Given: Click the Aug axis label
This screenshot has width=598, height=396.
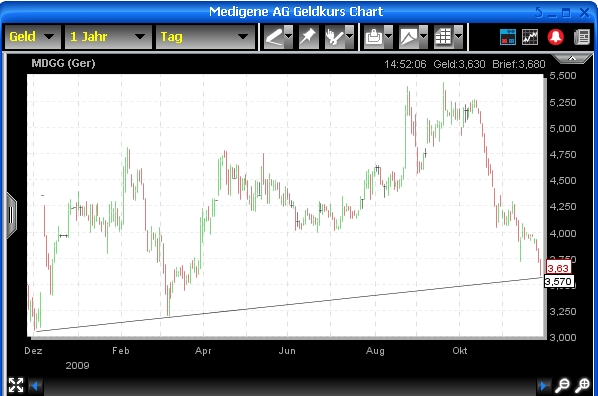Looking at the screenshot, I should click(375, 351).
